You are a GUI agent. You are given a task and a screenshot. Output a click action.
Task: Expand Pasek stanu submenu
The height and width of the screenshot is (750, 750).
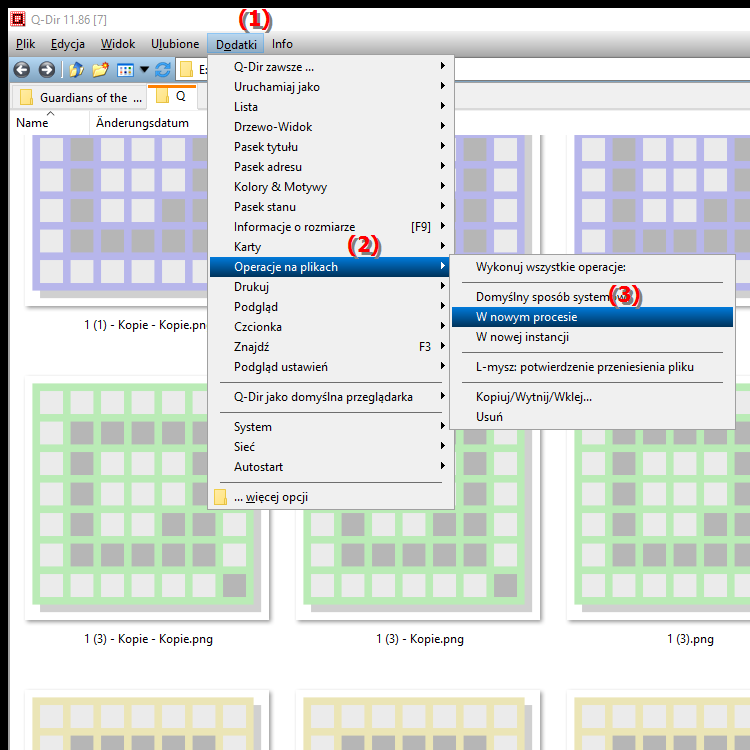(x=331, y=207)
